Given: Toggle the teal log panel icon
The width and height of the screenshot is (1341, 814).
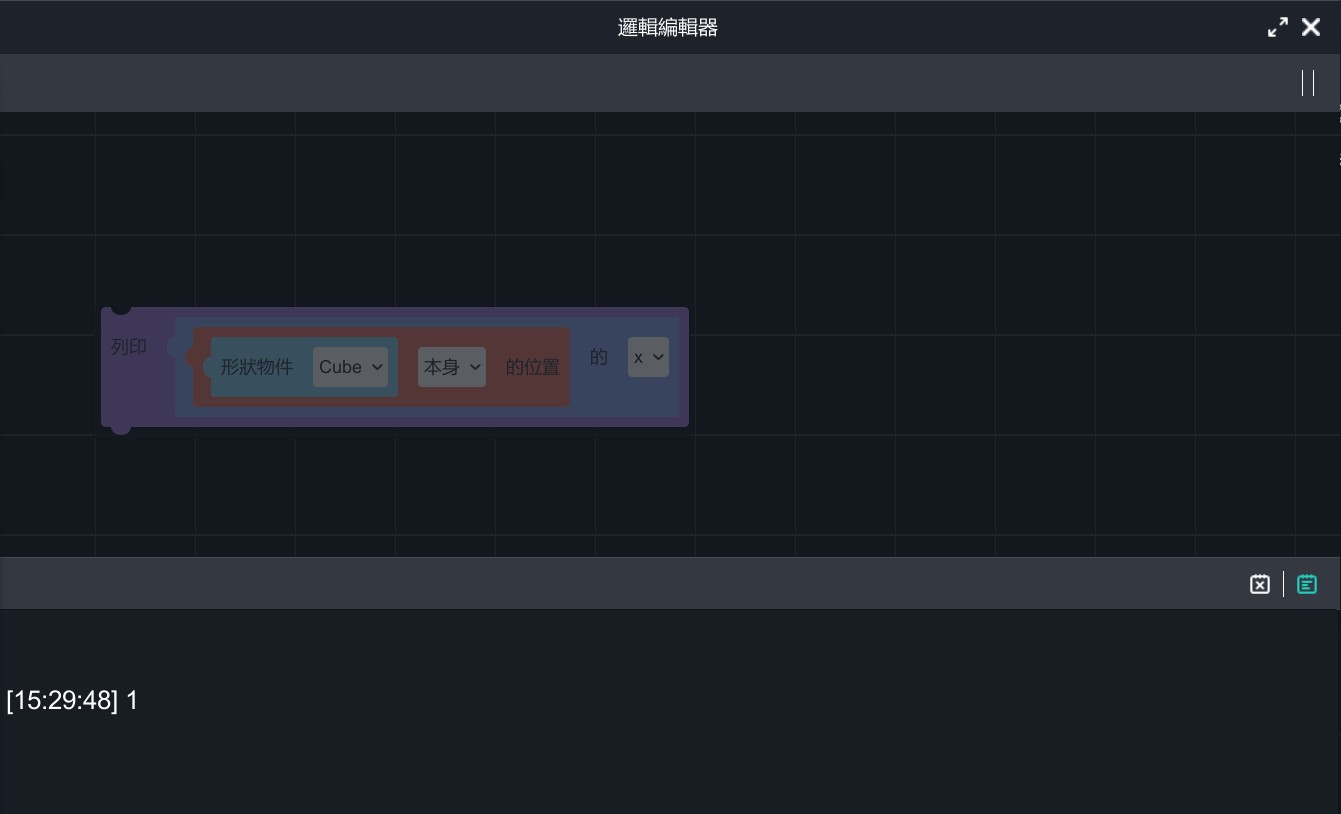Looking at the screenshot, I should point(1306,584).
